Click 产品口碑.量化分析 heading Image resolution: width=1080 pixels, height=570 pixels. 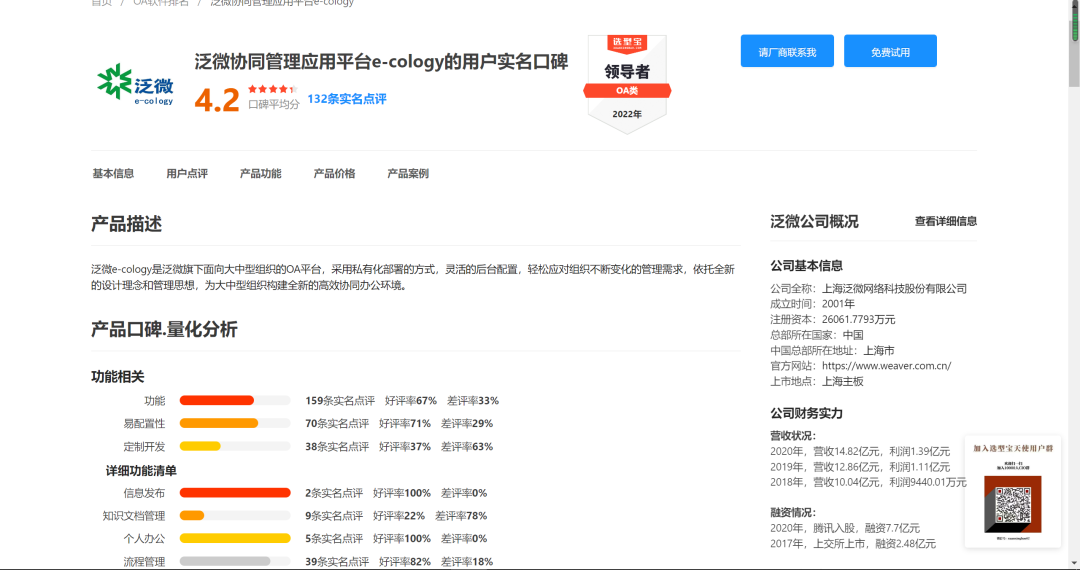tap(164, 329)
